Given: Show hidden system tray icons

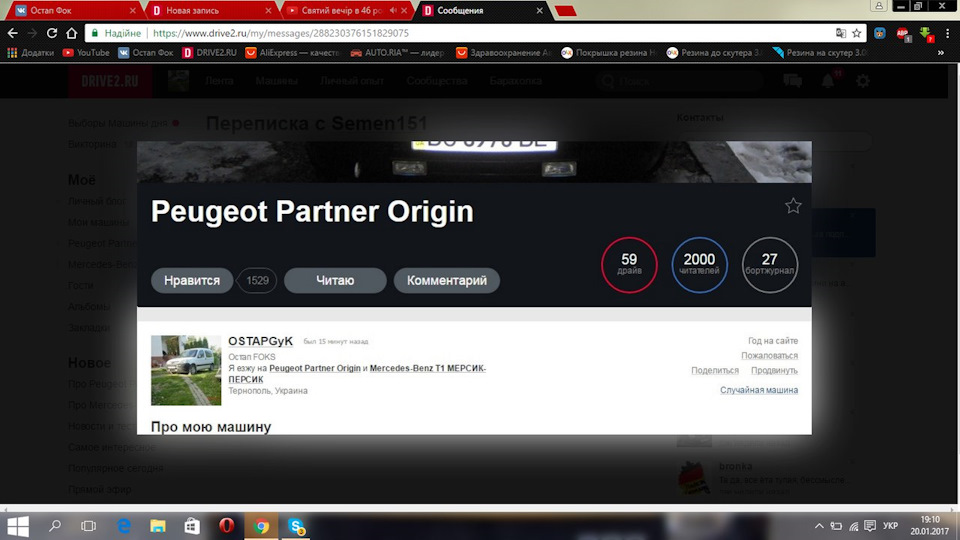Looking at the screenshot, I should pyautogui.click(x=819, y=526).
